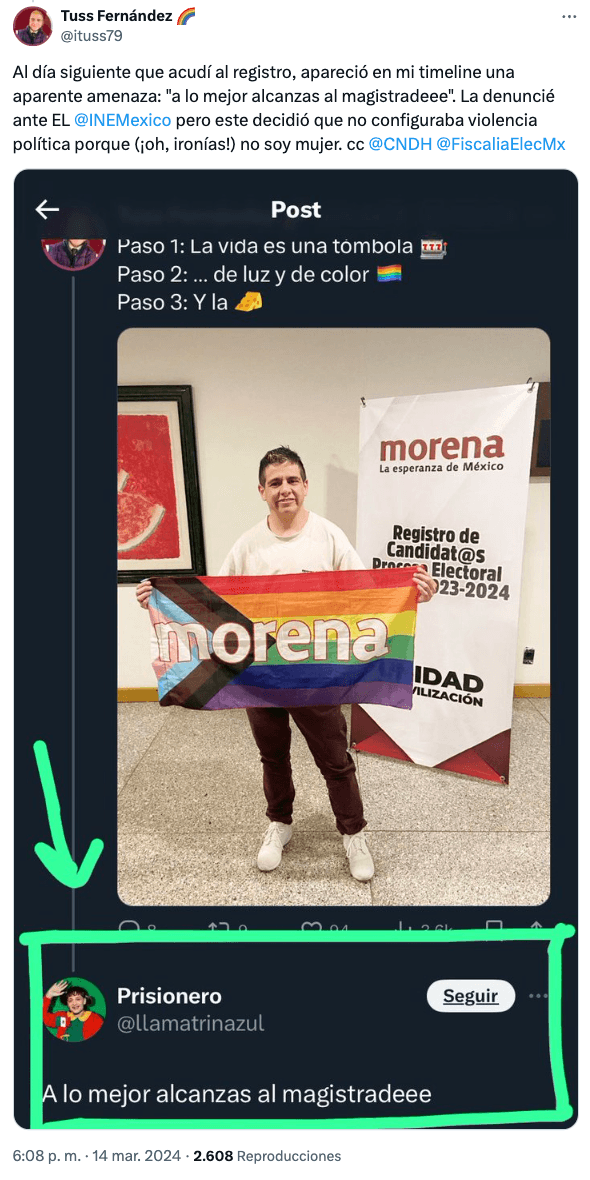This screenshot has height=1180, width=590.
Task: Click the Prisionero account avatar
Action: [74, 1008]
